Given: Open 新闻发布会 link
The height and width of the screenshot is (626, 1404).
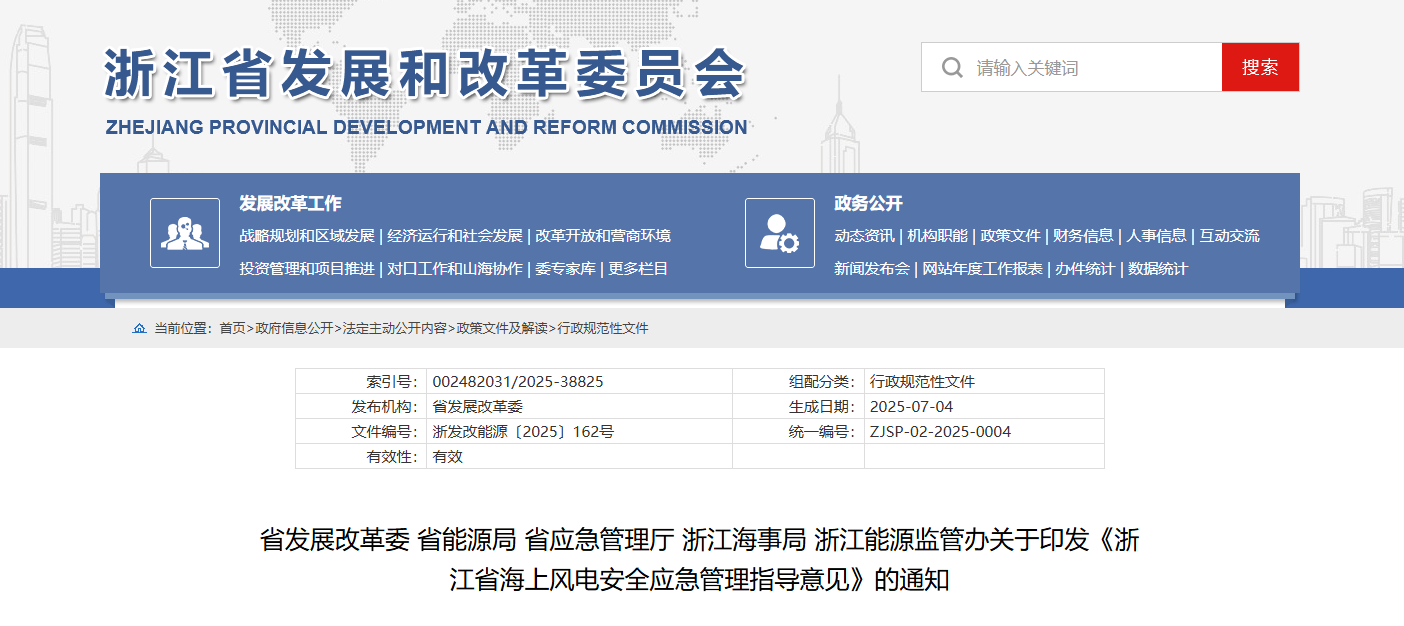Looking at the screenshot, I should tap(872, 269).
